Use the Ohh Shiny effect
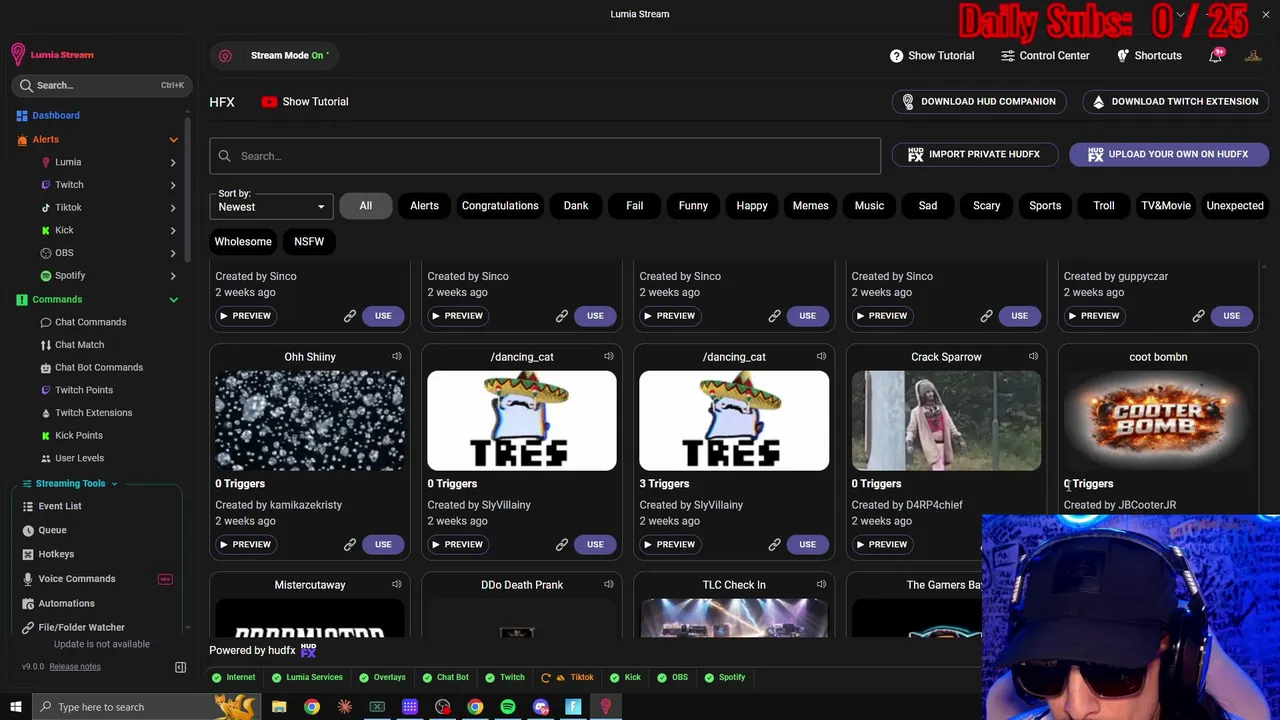 pyautogui.click(x=383, y=544)
